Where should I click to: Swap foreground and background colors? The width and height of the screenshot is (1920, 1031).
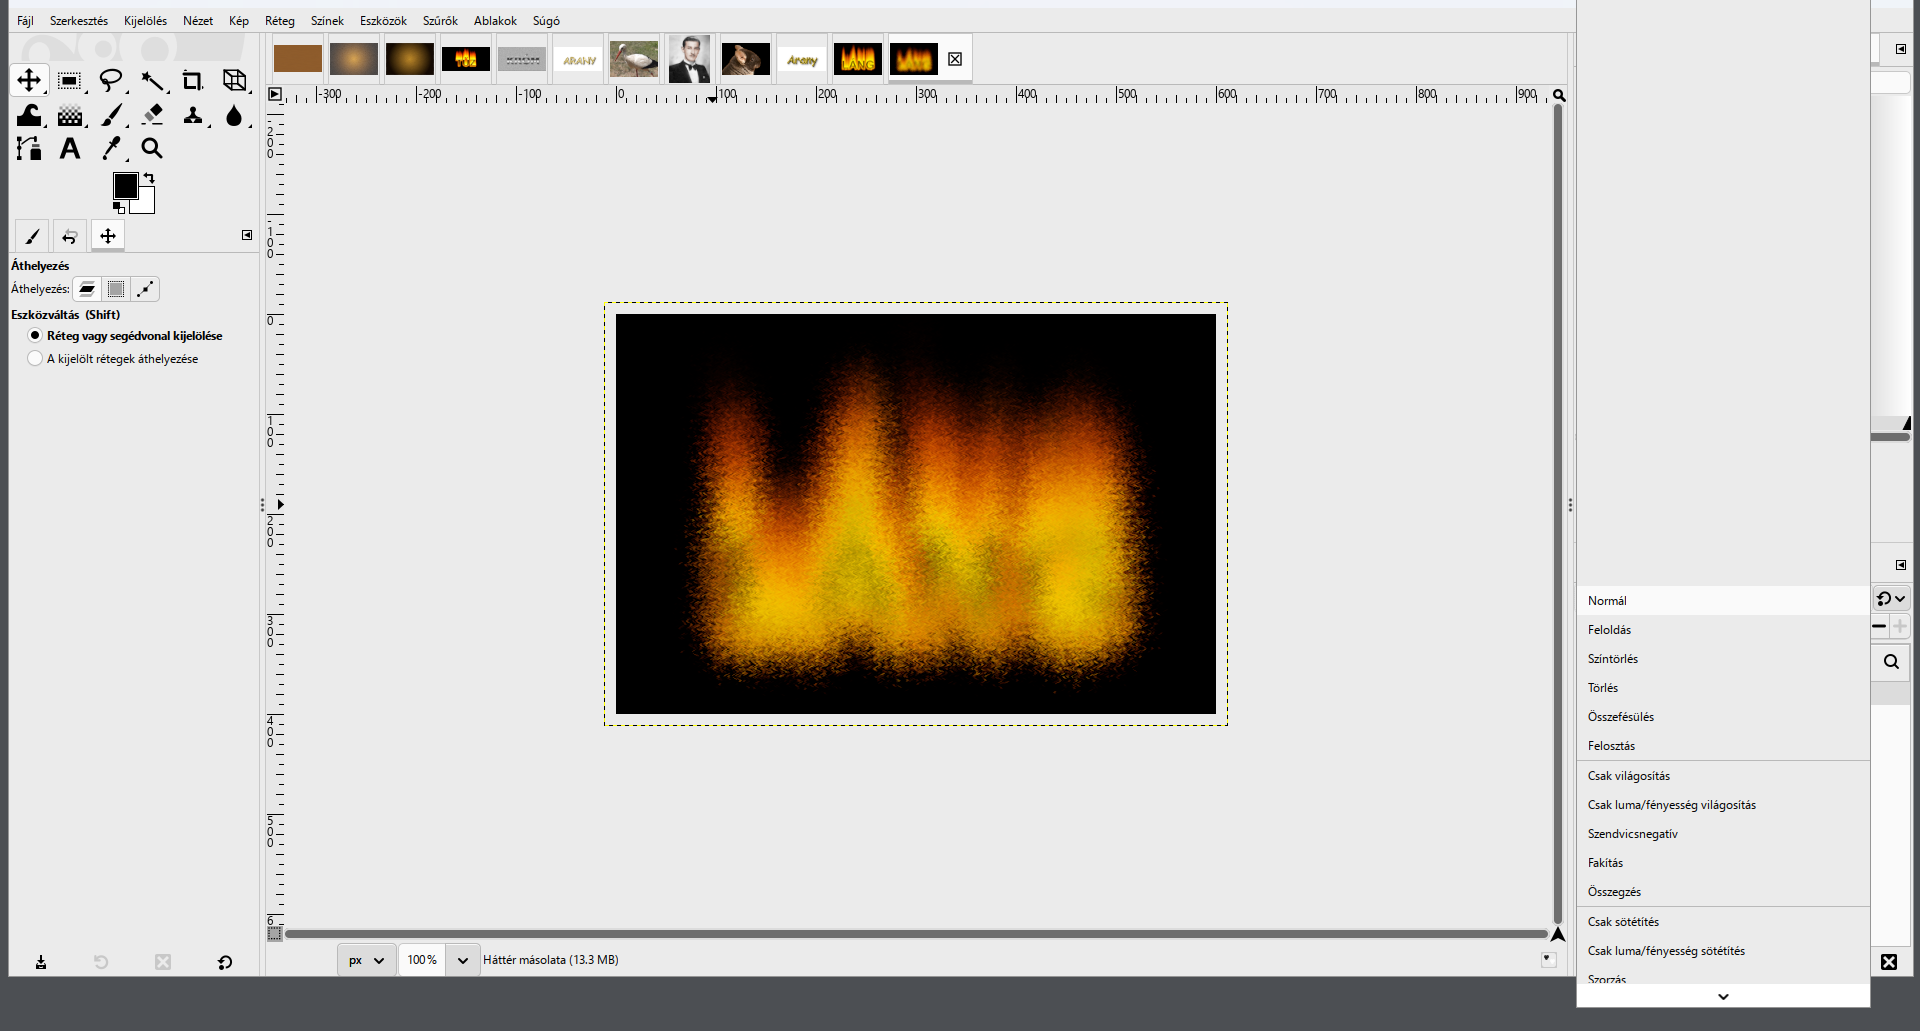click(149, 178)
